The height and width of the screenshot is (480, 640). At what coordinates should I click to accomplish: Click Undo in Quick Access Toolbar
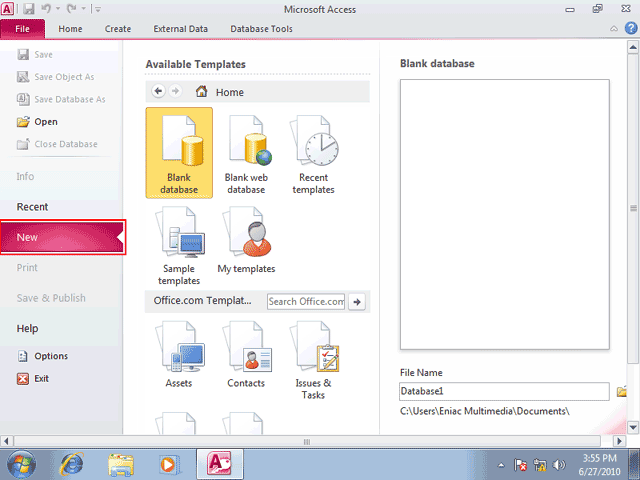coord(46,8)
